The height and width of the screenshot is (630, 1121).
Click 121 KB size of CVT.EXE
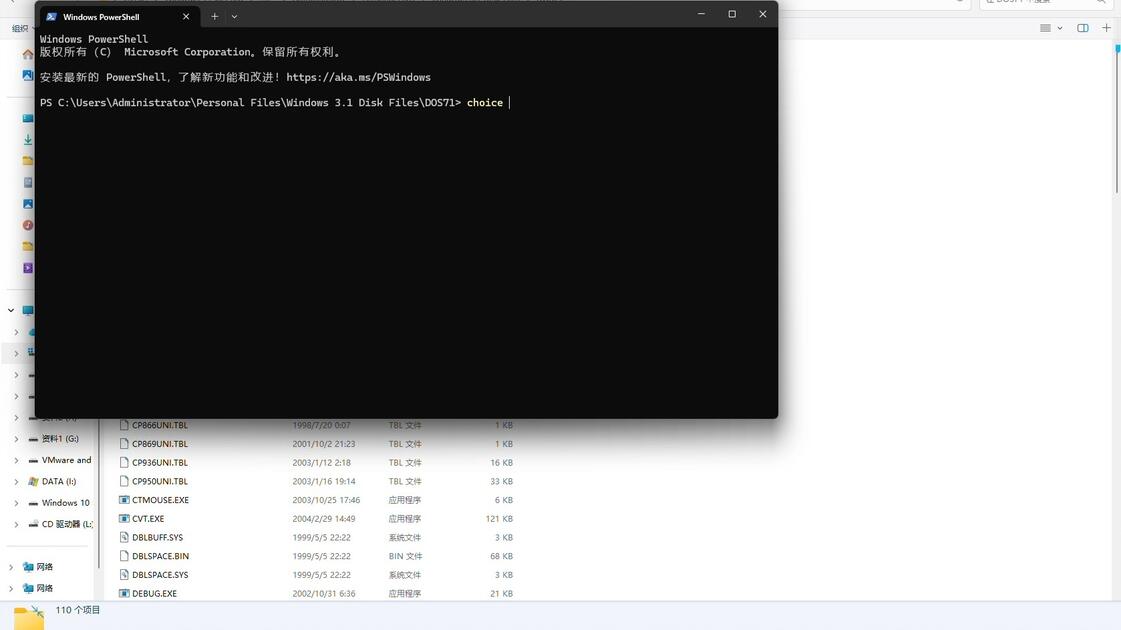pos(499,518)
